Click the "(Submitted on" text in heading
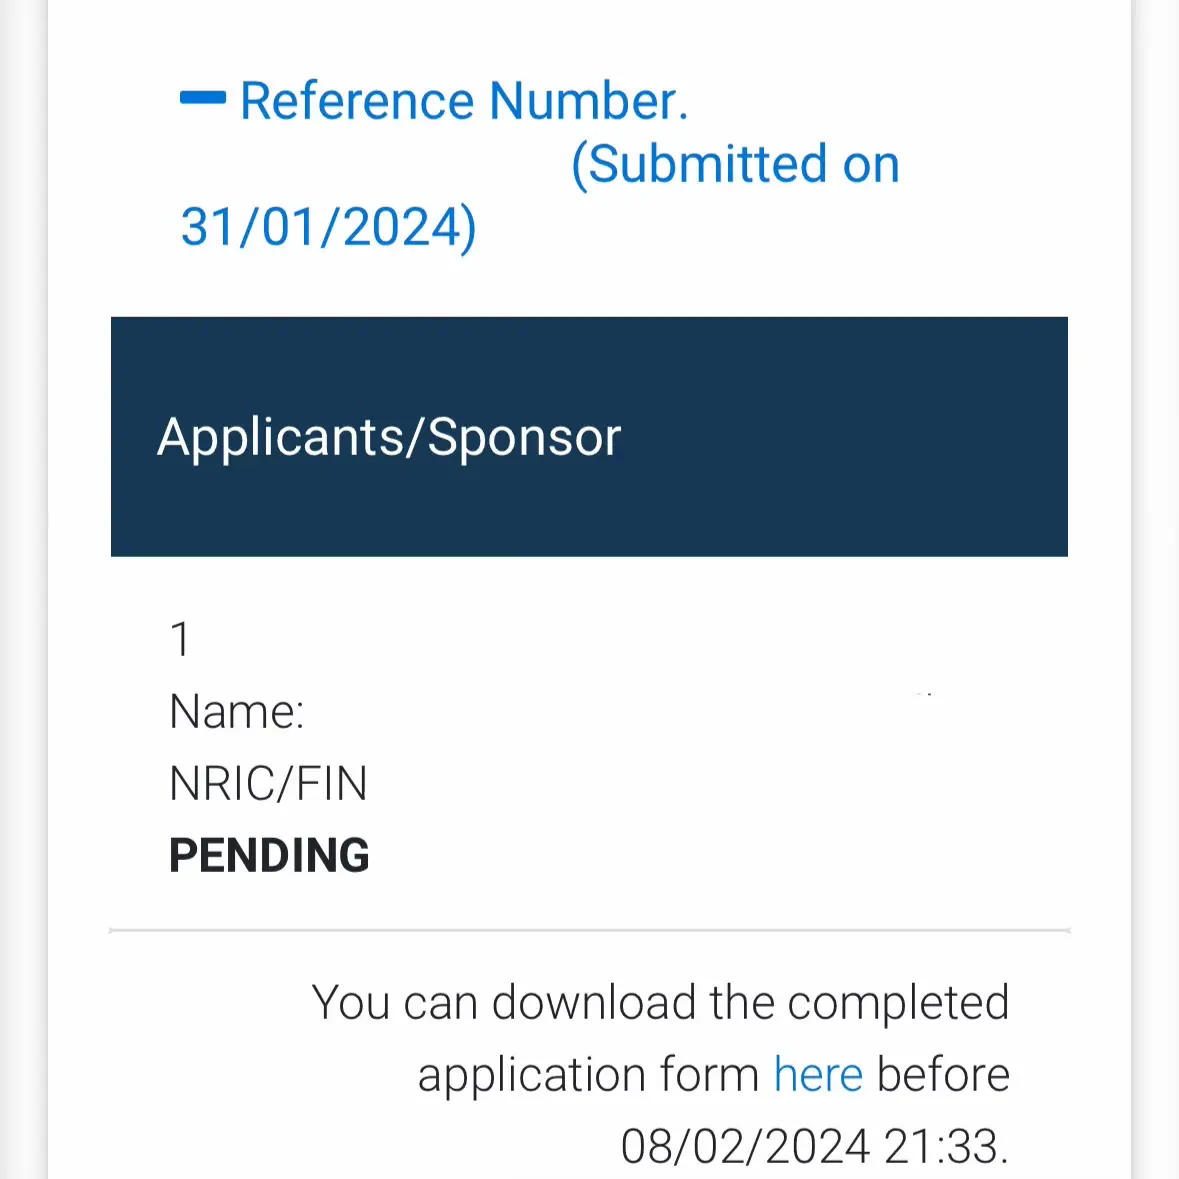 [735, 164]
